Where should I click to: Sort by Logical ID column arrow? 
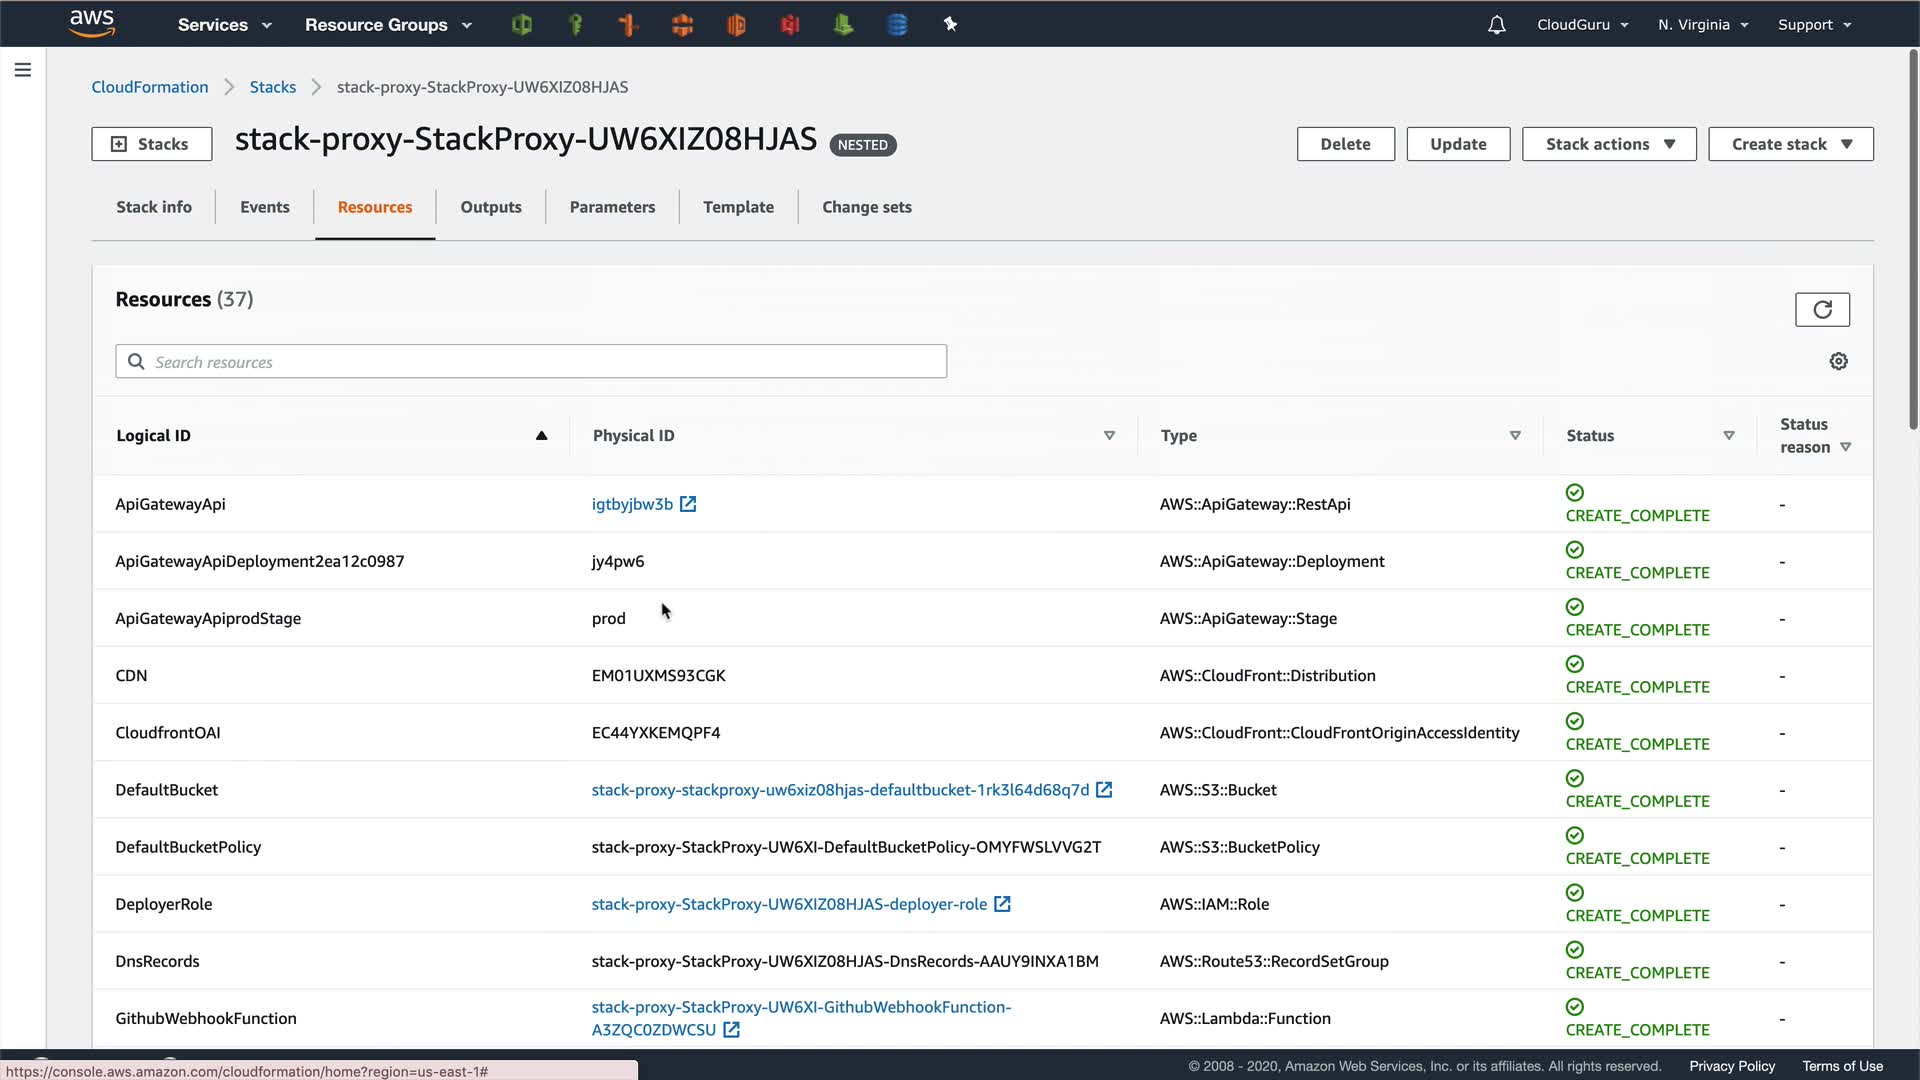(x=541, y=436)
